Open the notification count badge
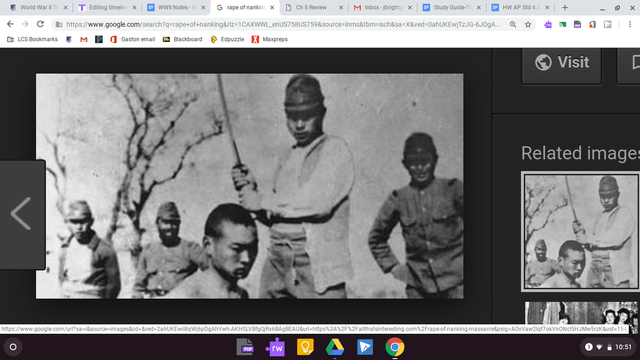The height and width of the screenshot is (360, 640). pyautogui.click(x=589, y=347)
